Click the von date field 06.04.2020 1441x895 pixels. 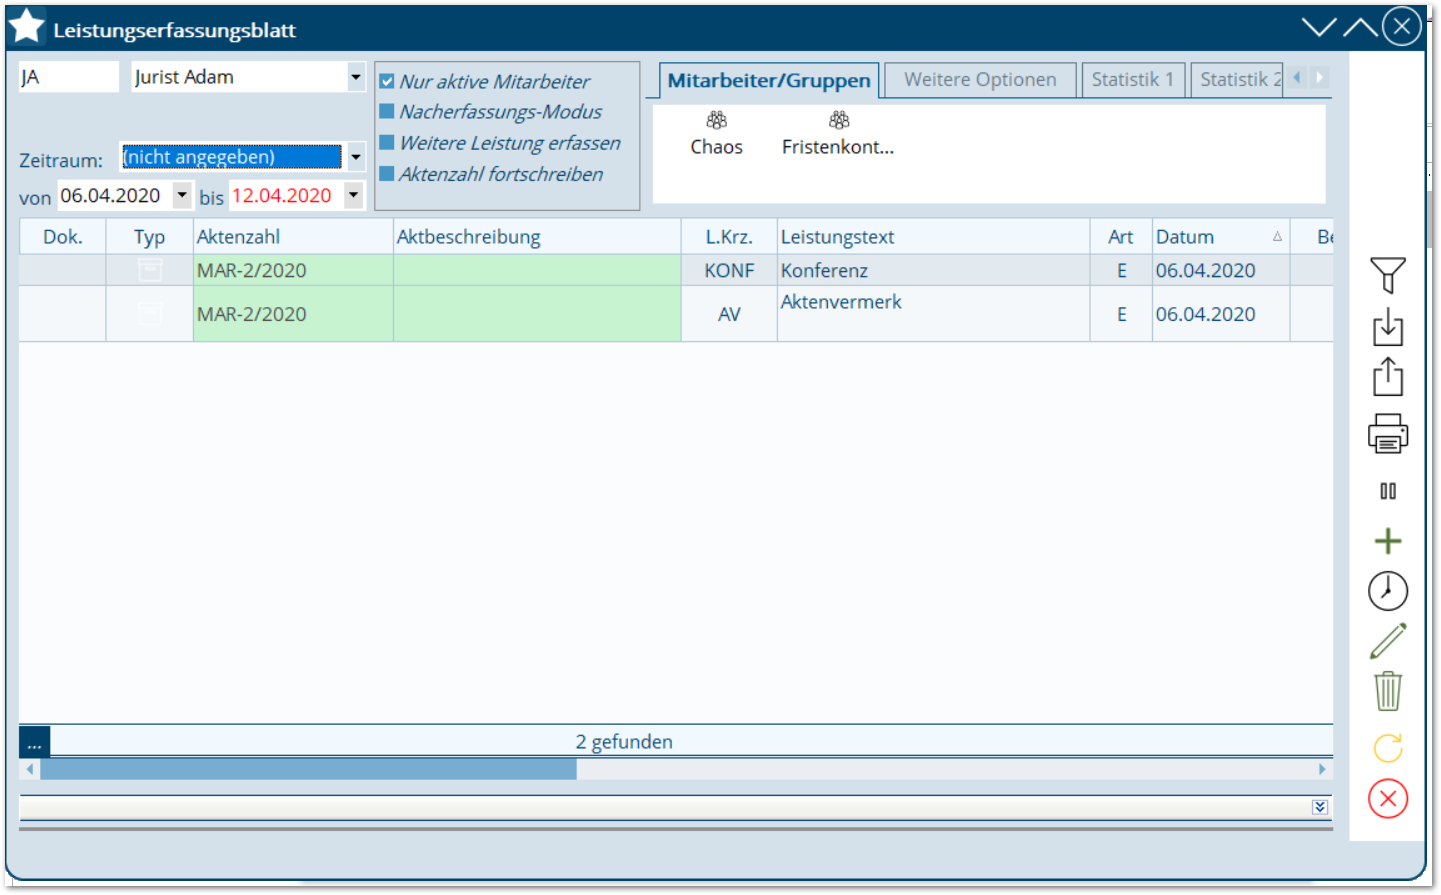[114, 195]
